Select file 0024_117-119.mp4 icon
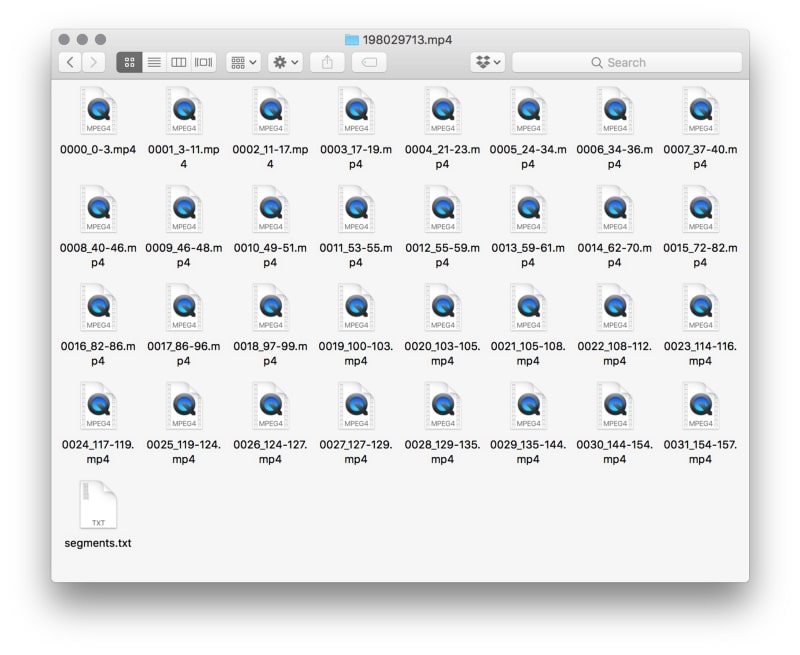 click(98, 406)
